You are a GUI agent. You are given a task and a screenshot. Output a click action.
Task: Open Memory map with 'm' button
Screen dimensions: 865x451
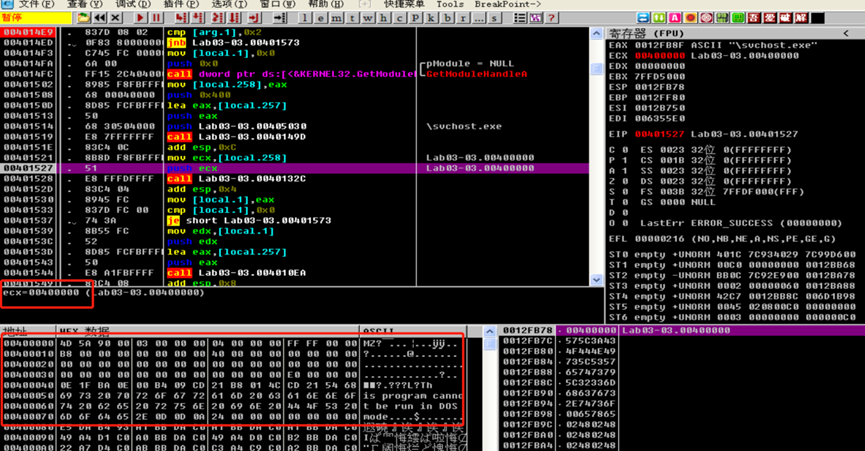click(337, 18)
